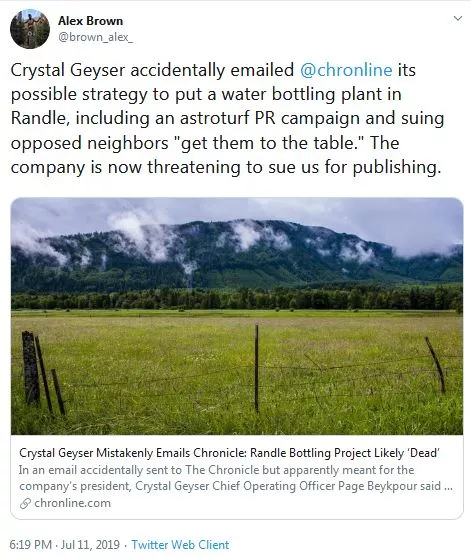Screen dimensions: 471x559
Task: Click the Jul 11, 2019 date
Action: 90,545
